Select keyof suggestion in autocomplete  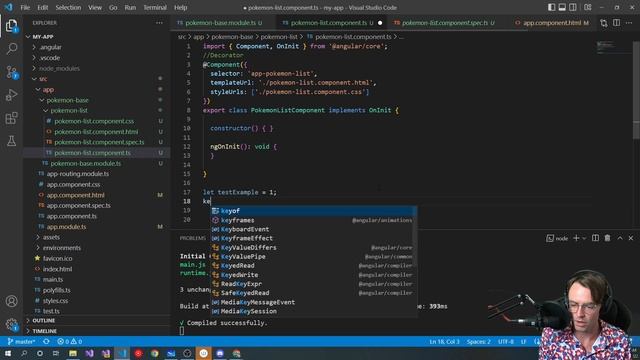(313, 211)
